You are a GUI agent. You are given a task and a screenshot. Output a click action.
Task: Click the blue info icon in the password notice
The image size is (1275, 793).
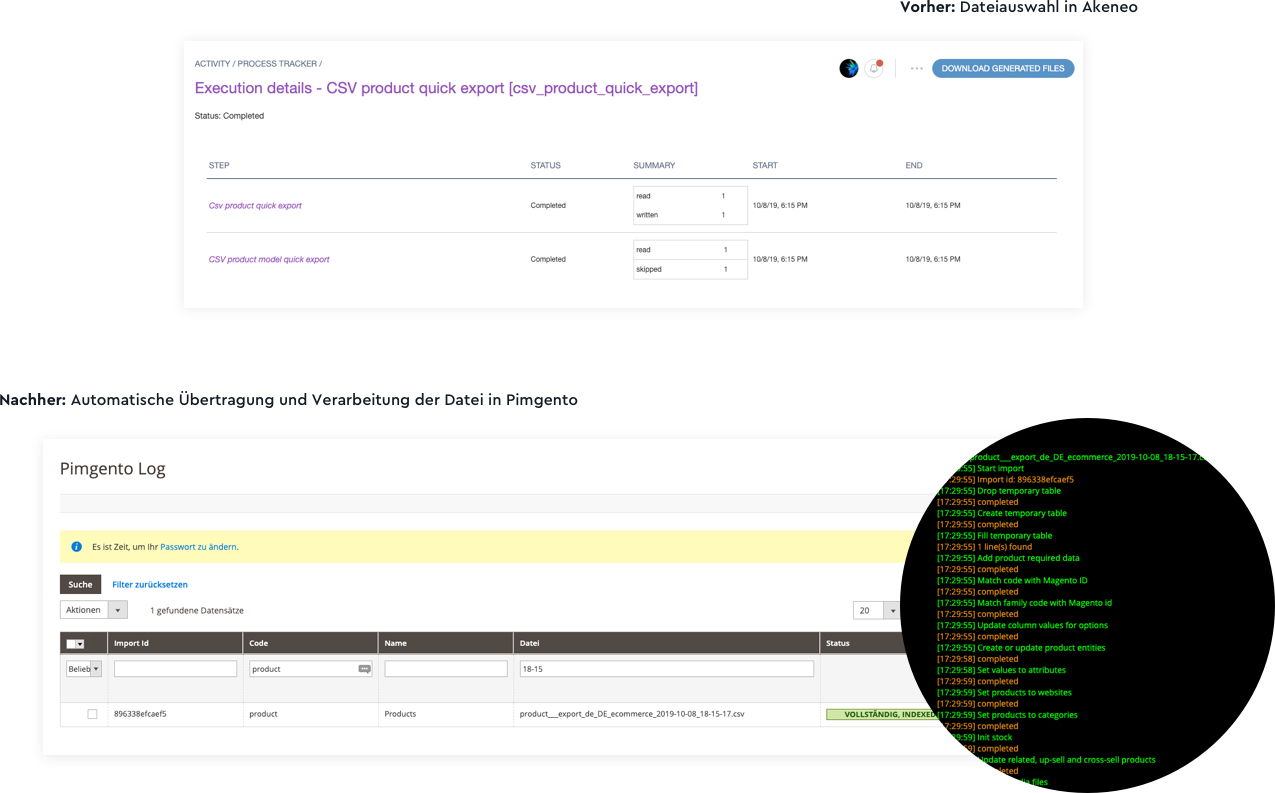[77, 547]
